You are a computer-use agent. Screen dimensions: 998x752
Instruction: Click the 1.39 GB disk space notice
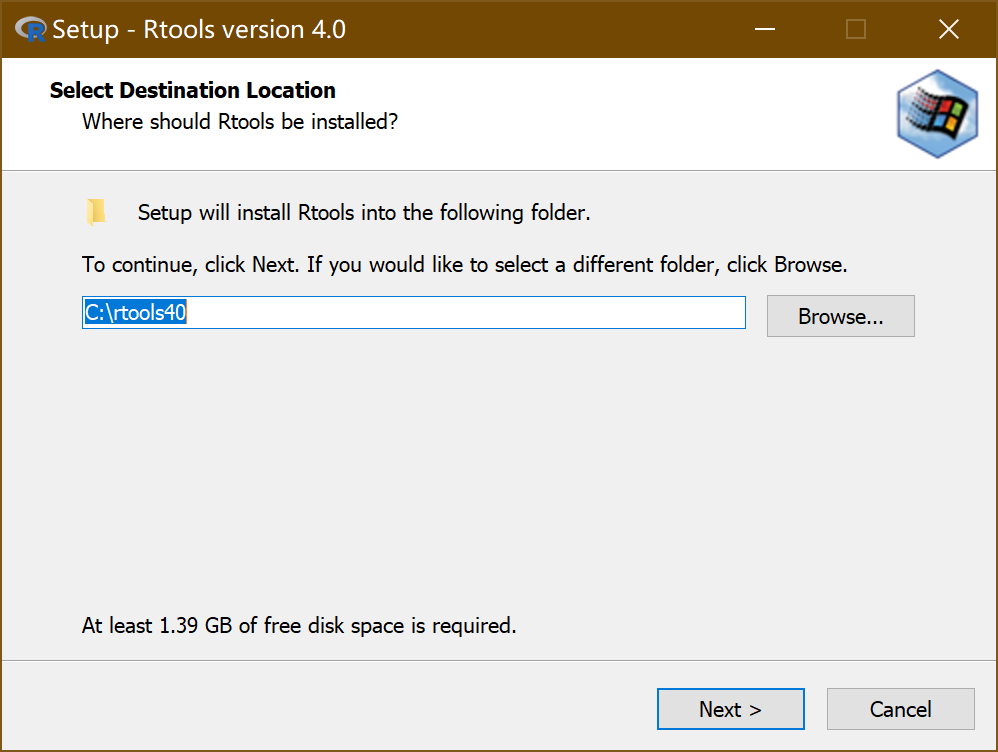(299, 626)
